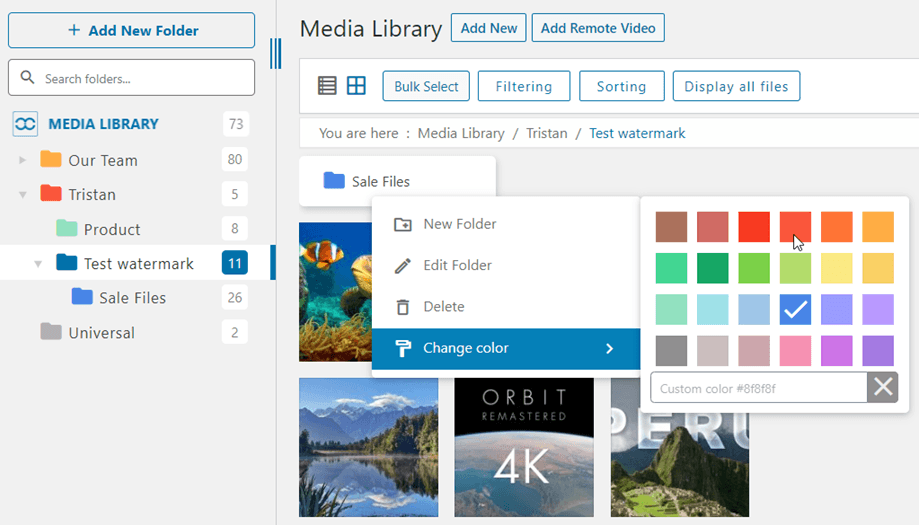Viewport: 919px width, 525px height.
Task: Select Delete in the context menu
Action: point(443,307)
